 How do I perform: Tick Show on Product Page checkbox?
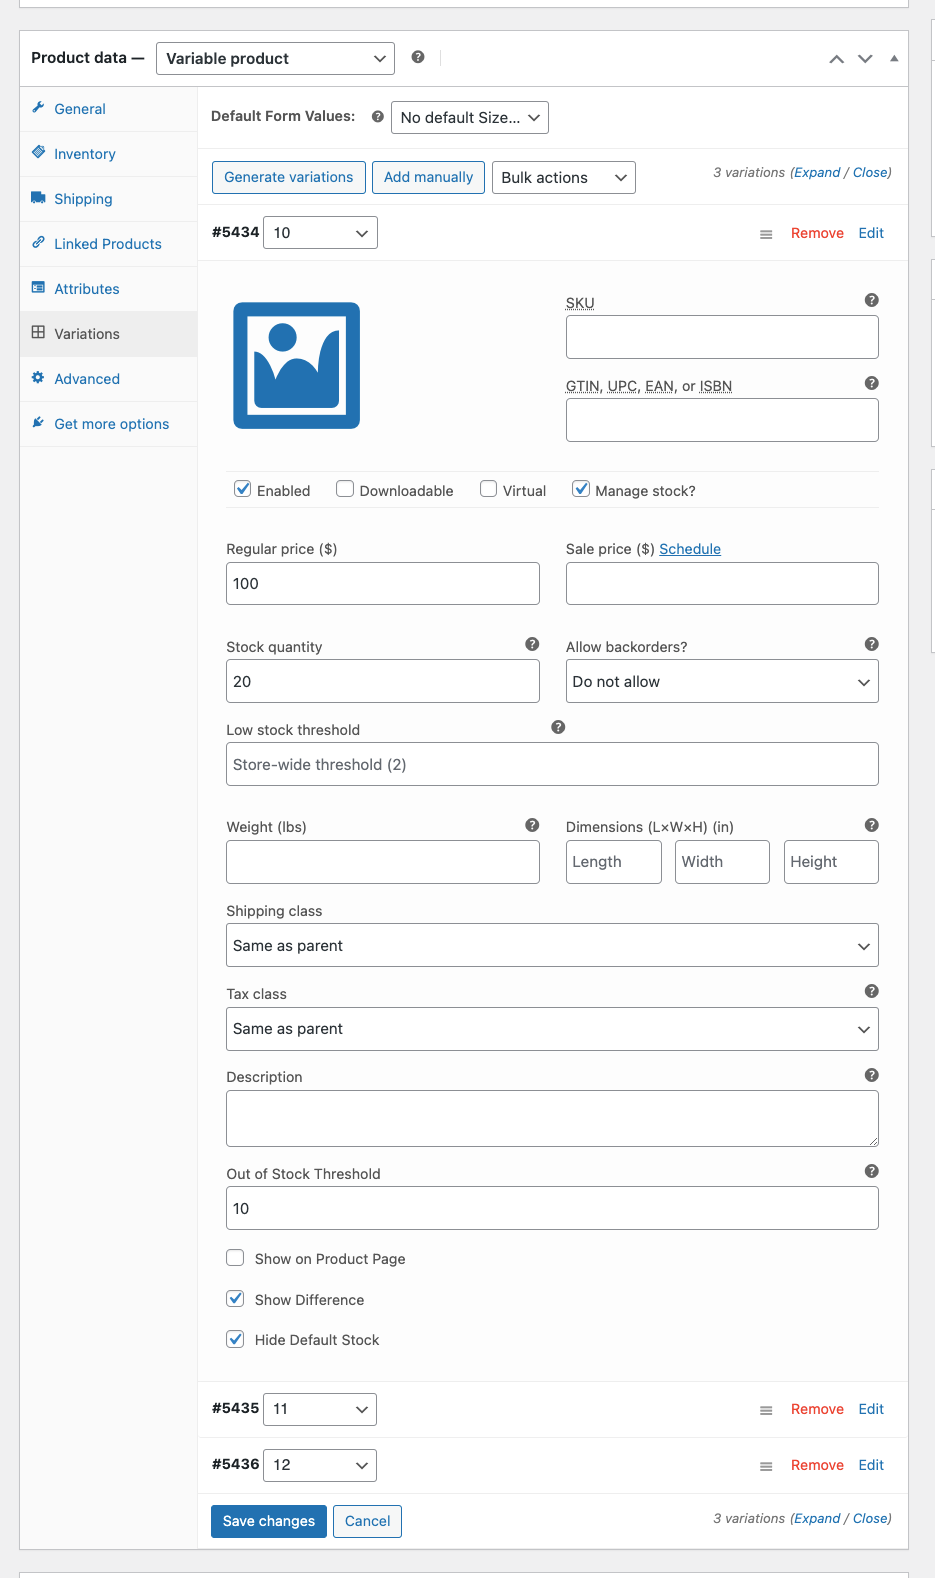click(235, 1258)
